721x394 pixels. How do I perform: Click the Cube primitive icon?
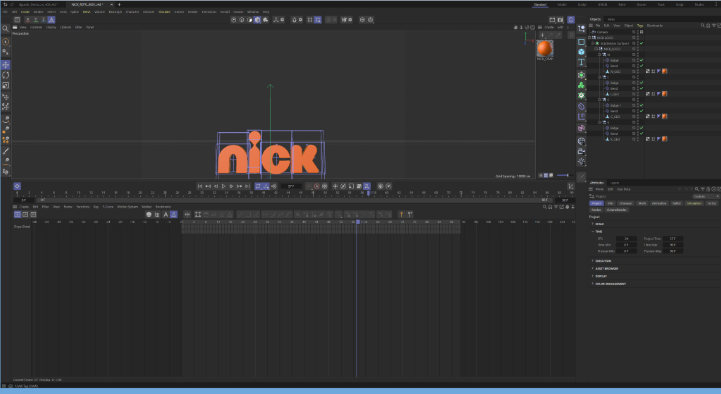581,51
